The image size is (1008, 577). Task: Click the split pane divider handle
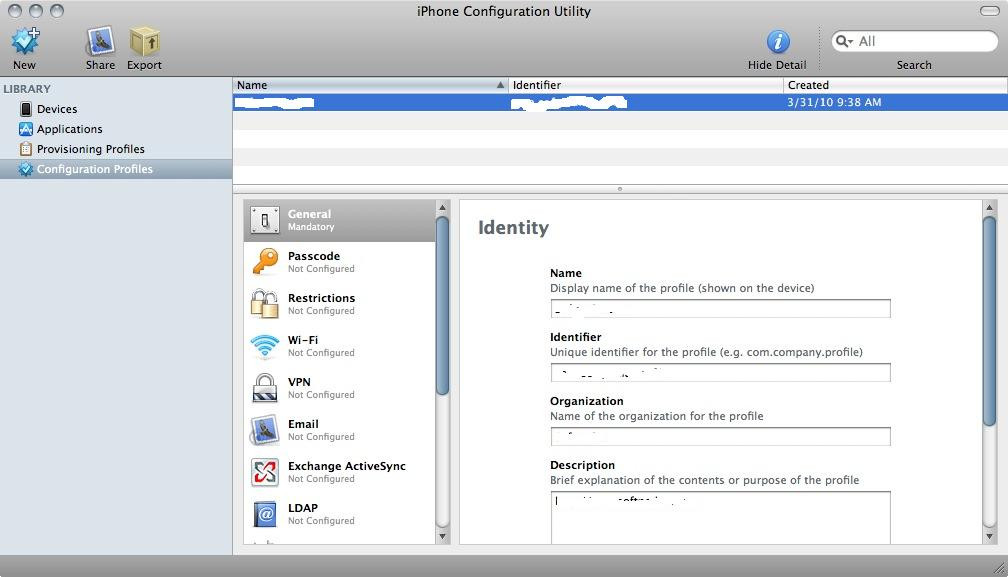[x=620, y=189]
